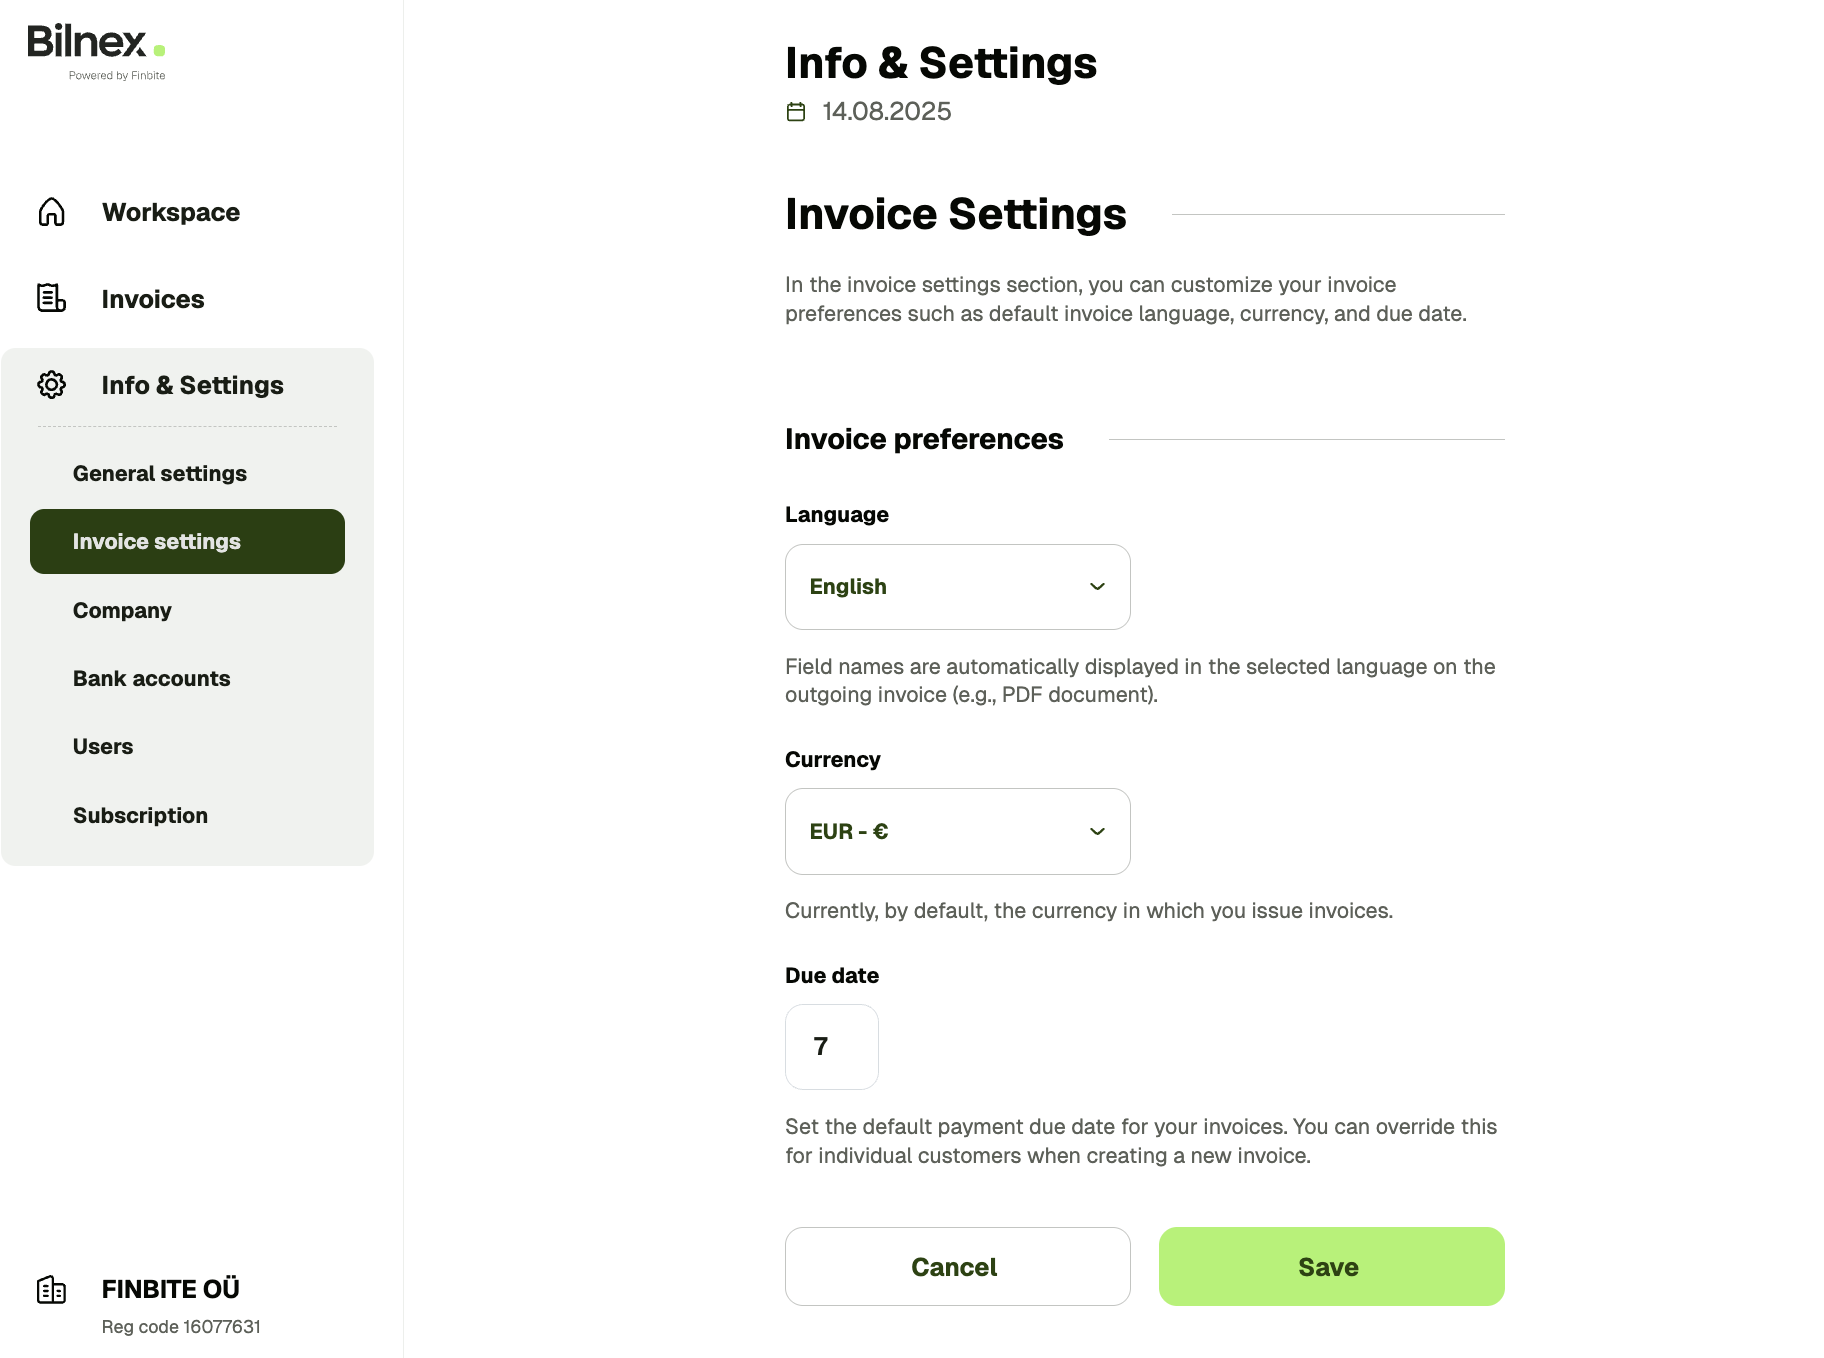Open the Users settings page
Image resolution: width=1824 pixels, height=1358 pixels.
(x=103, y=746)
